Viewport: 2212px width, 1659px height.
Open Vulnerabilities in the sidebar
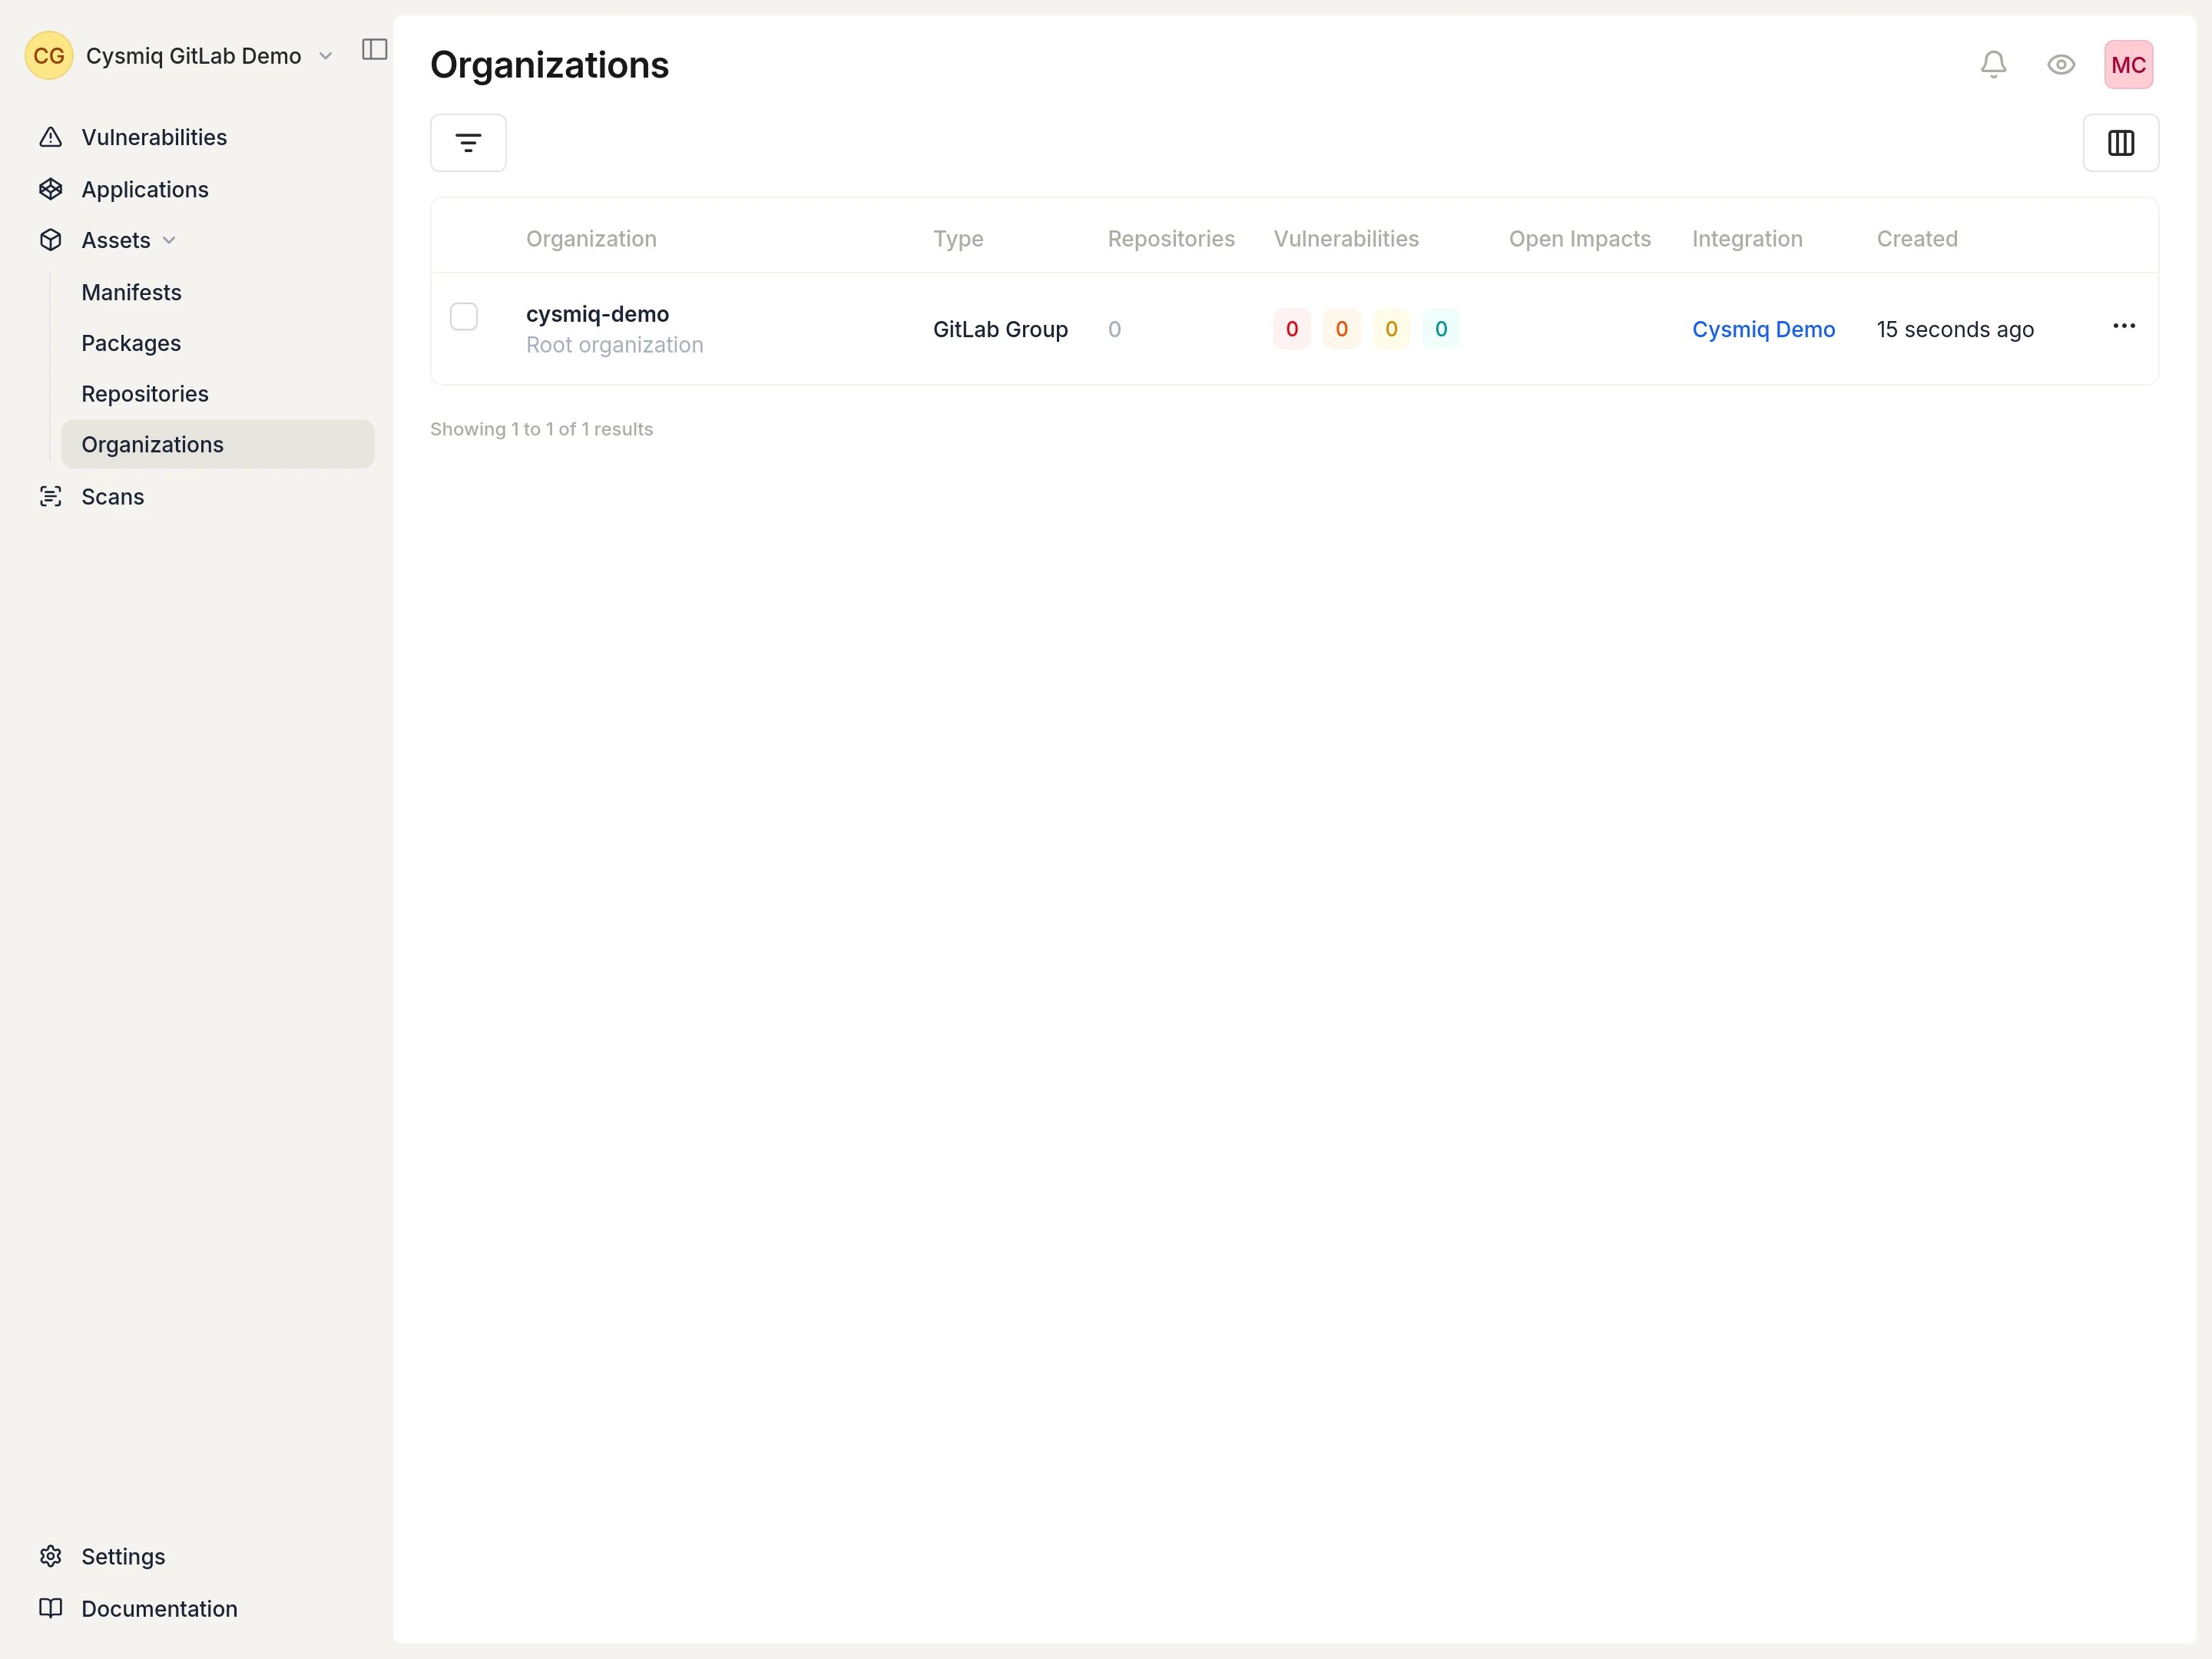[154, 137]
